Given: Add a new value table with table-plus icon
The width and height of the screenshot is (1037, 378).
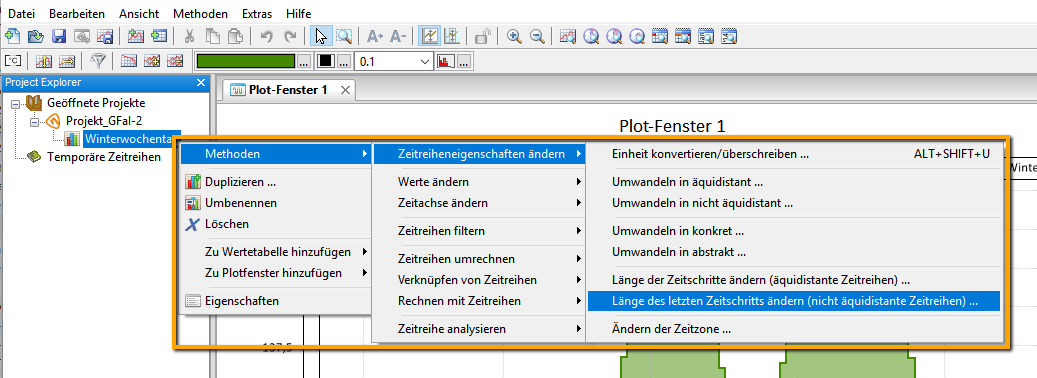Looking at the screenshot, I should tap(159, 36).
